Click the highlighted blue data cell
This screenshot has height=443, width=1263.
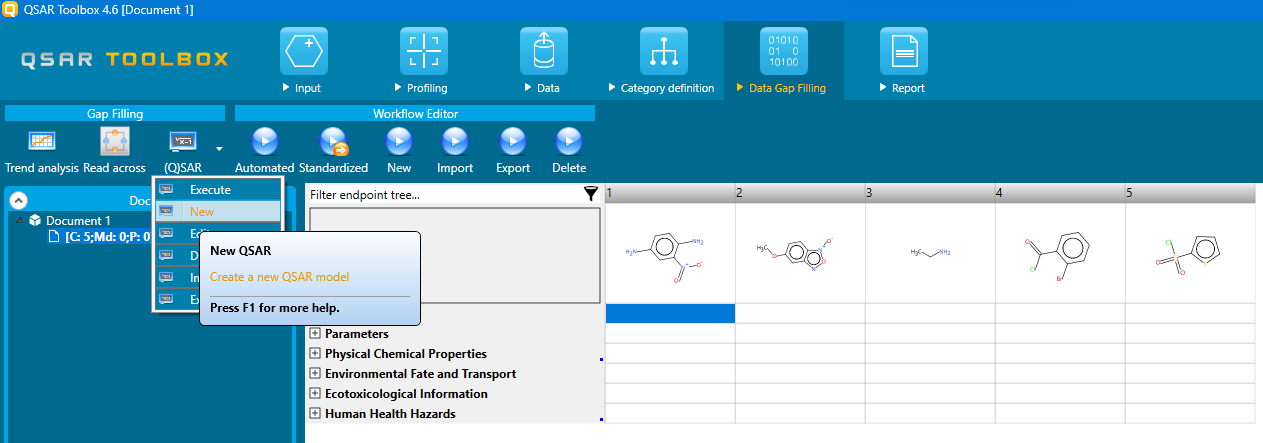(670, 313)
